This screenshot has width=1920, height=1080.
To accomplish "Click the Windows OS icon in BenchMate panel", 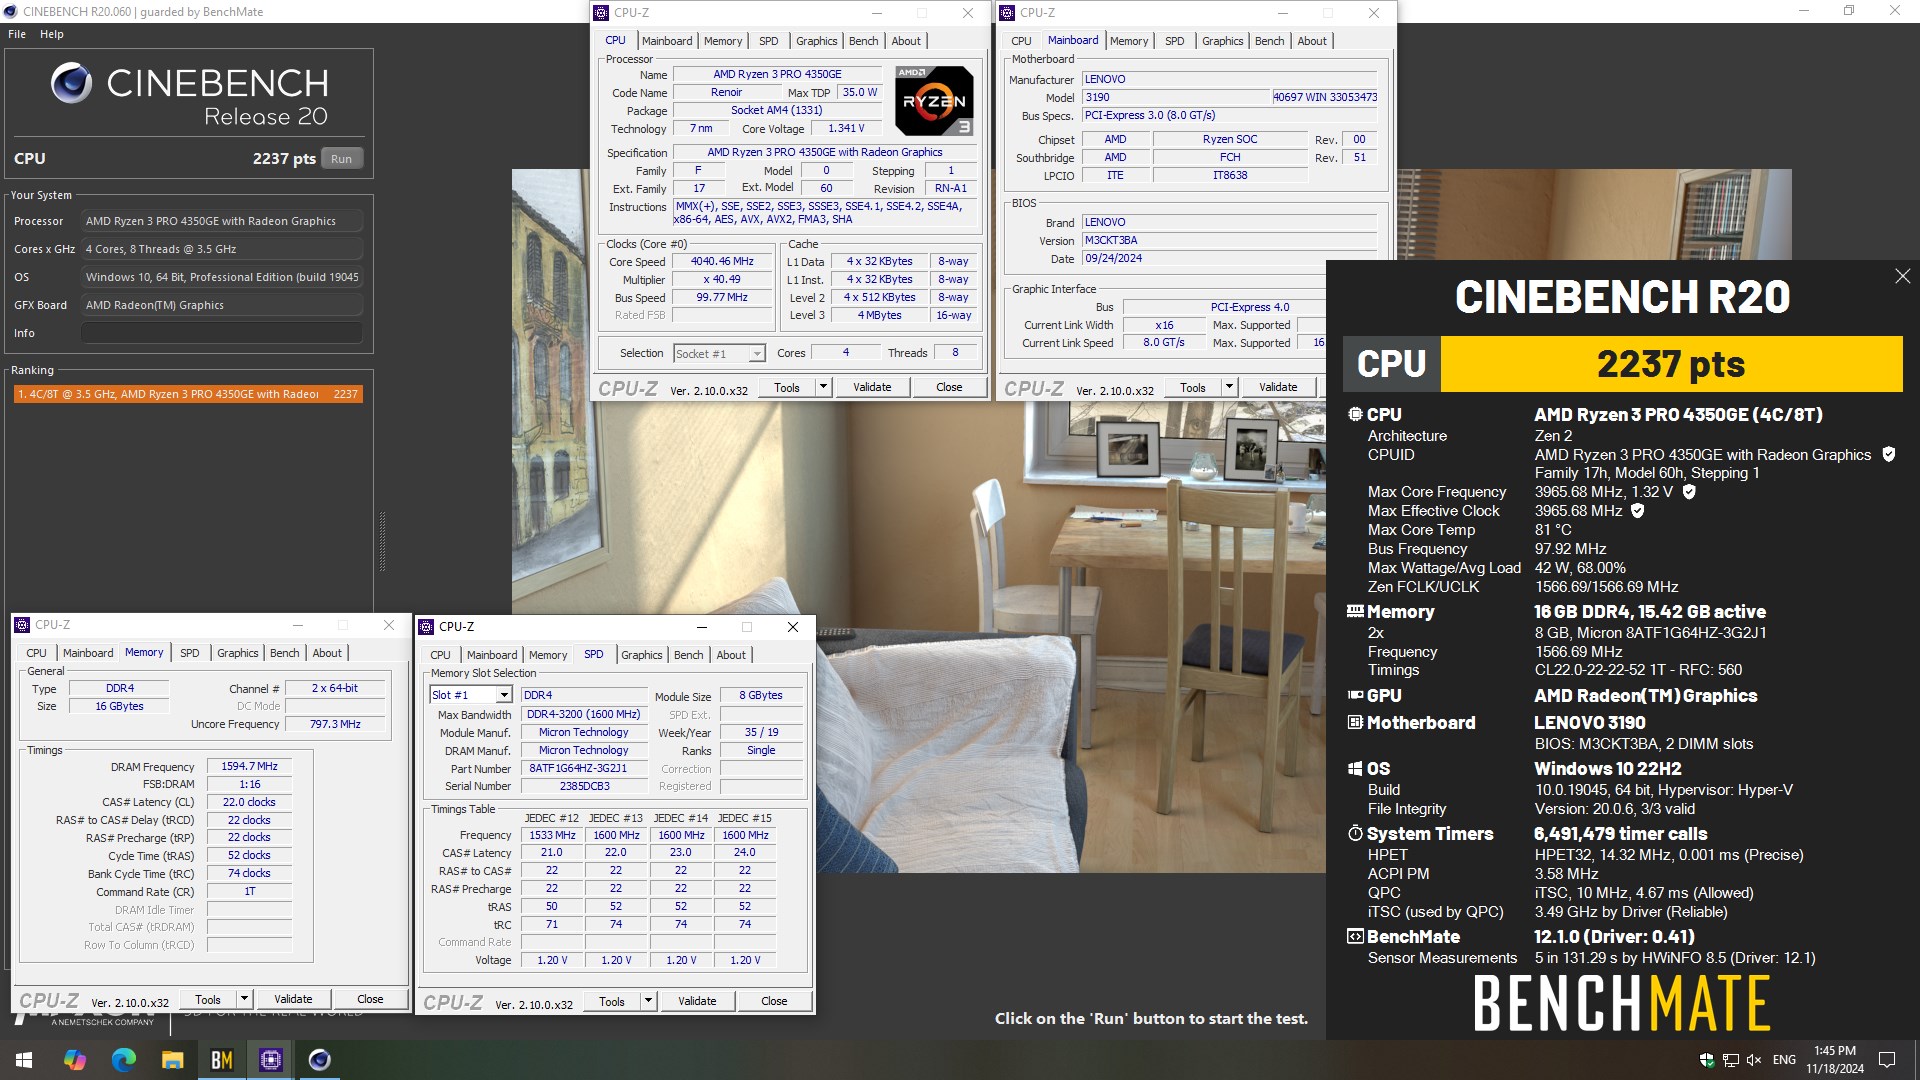I will tap(1355, 768).
